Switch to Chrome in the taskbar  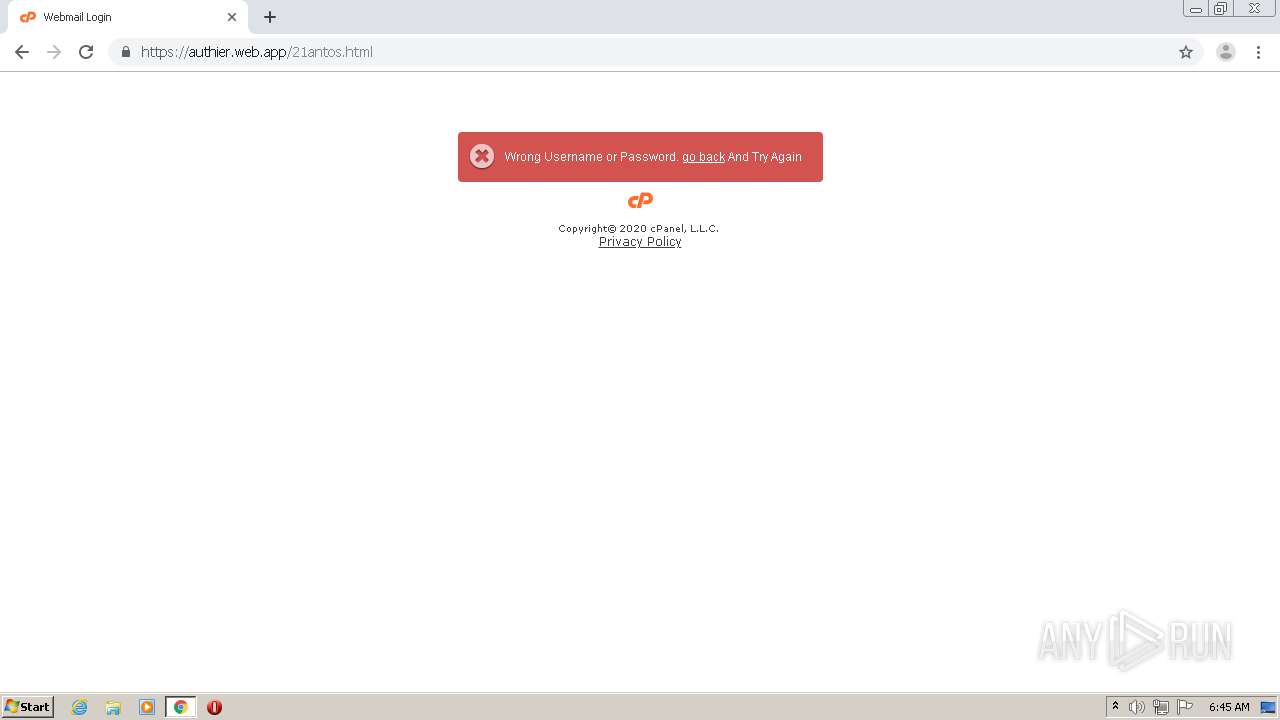pos(181,707)
